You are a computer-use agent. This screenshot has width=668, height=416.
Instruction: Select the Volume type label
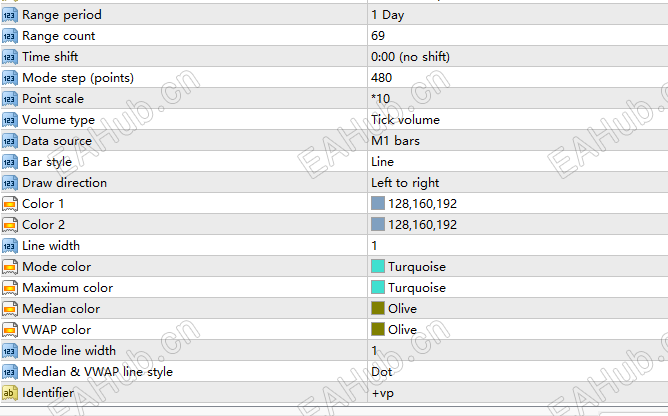pyautogui.click(x=58, y=120)
